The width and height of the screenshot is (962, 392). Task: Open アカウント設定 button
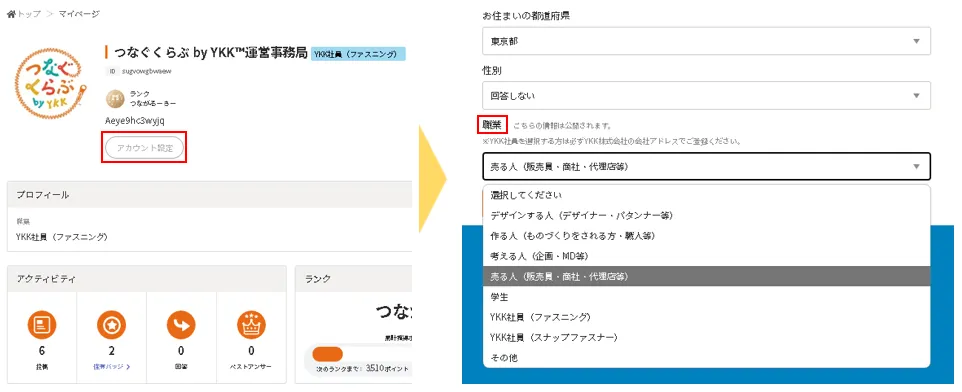click(144, 148)
